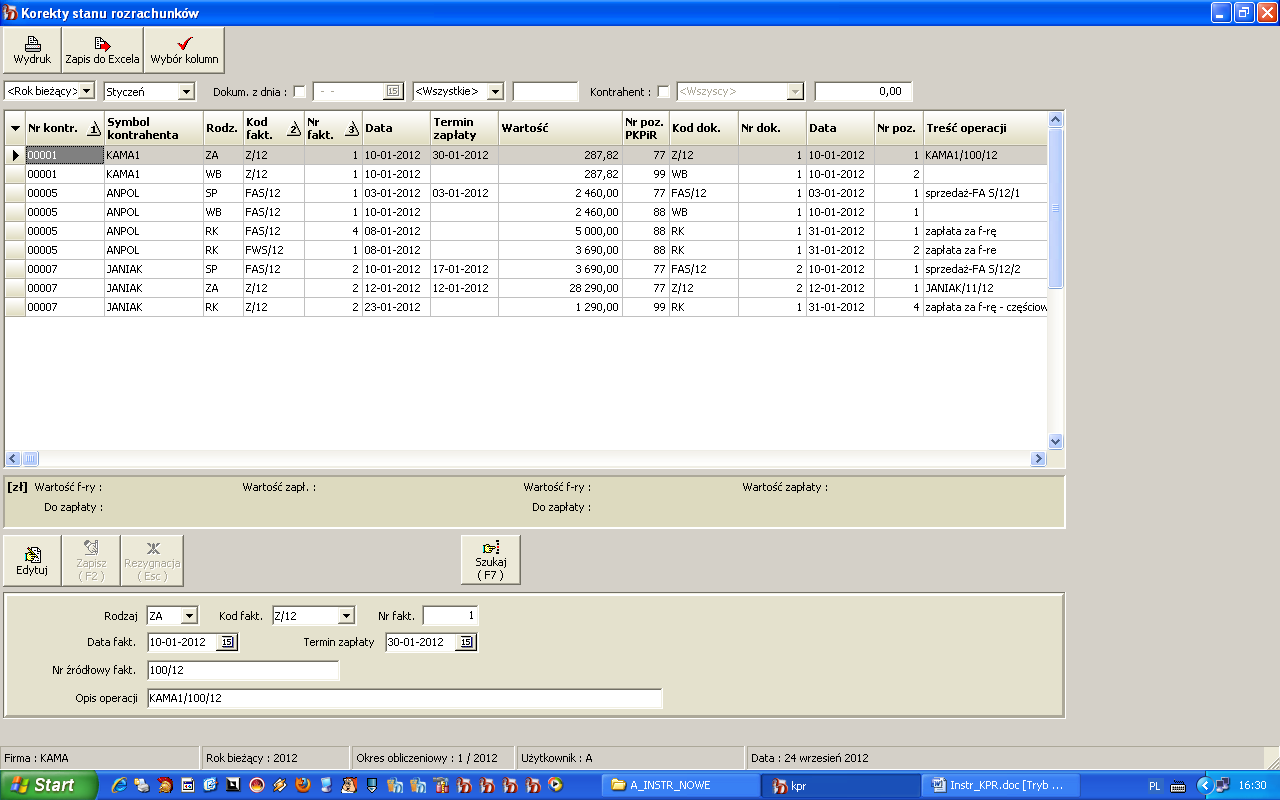Open Windows Media Player quick launch icon
The width and height of the screenshot is (1280, 800).
tap(556, 785)
